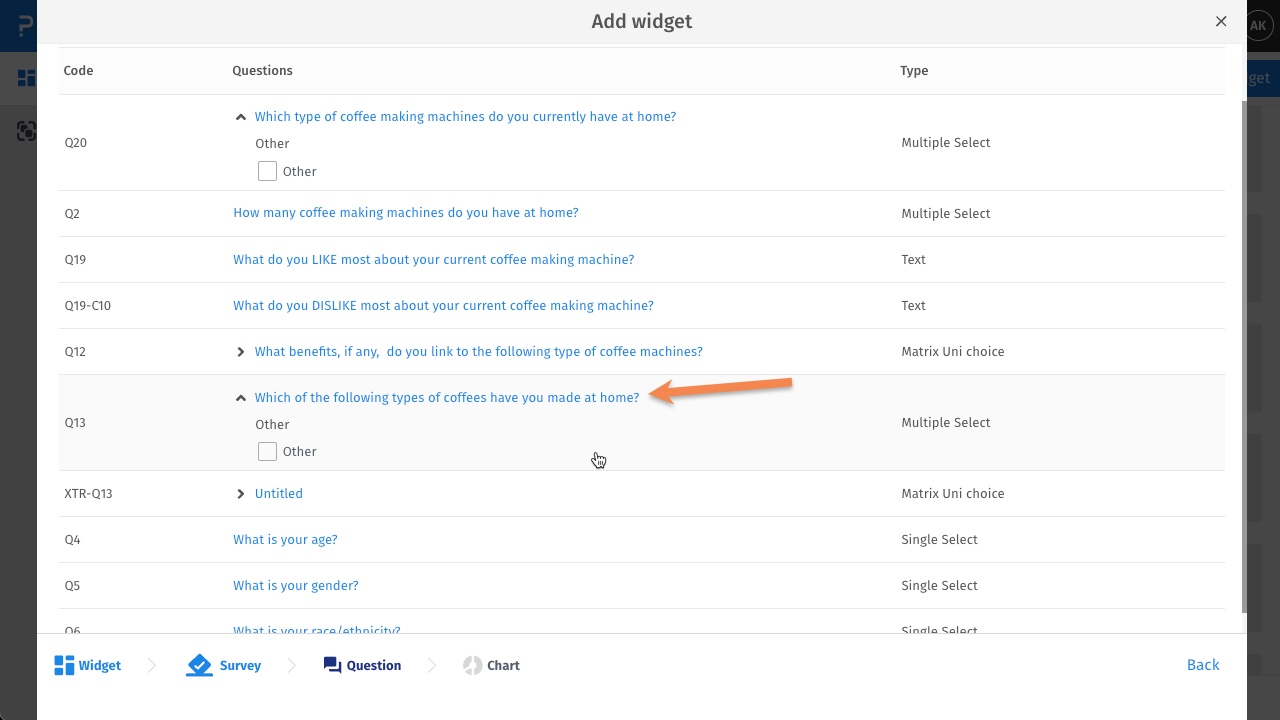The height and width of the screenshot is (720, 1280).
Task: Collapse the Q20 coffee machines question
Action: [240, 117]
